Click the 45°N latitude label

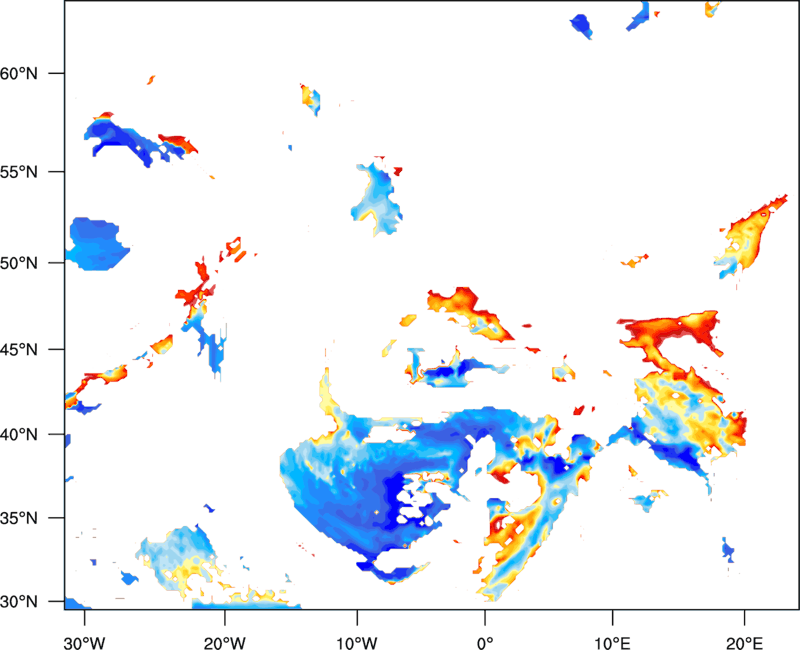point(19,349)
